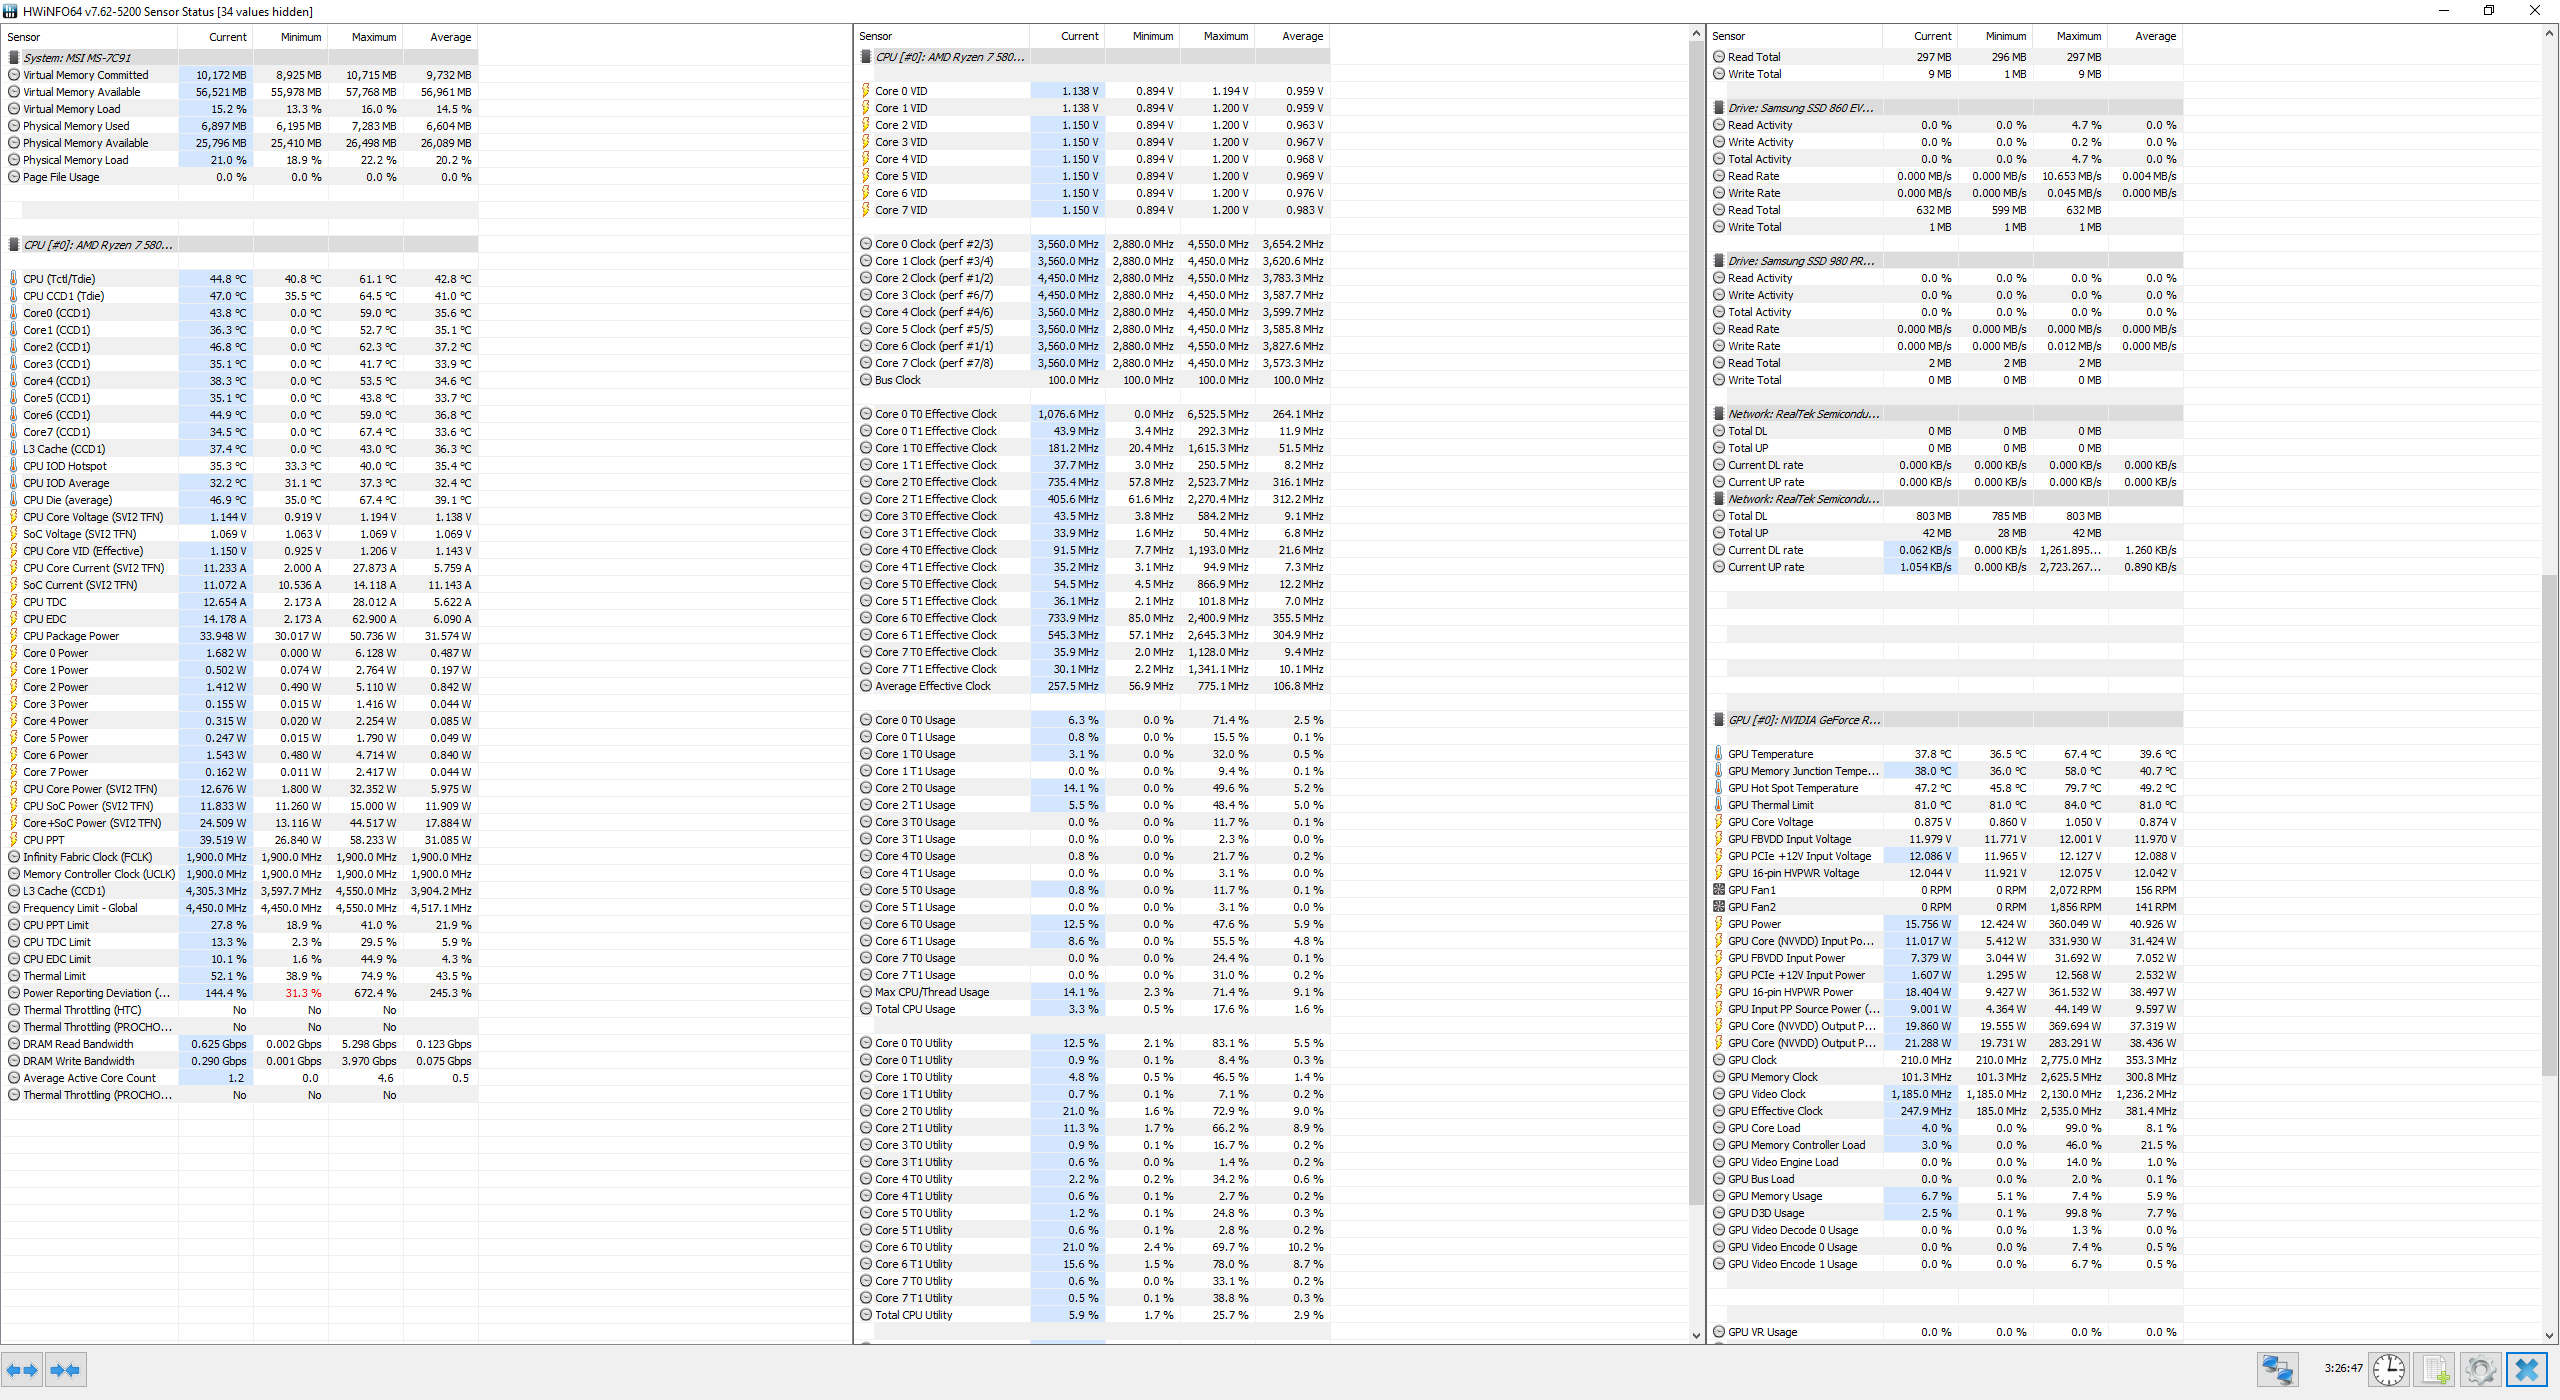Viewport: 2560px width, 1400px height.
Task: Select Power Reporting Deviation row
Action: tap(96, 993)
